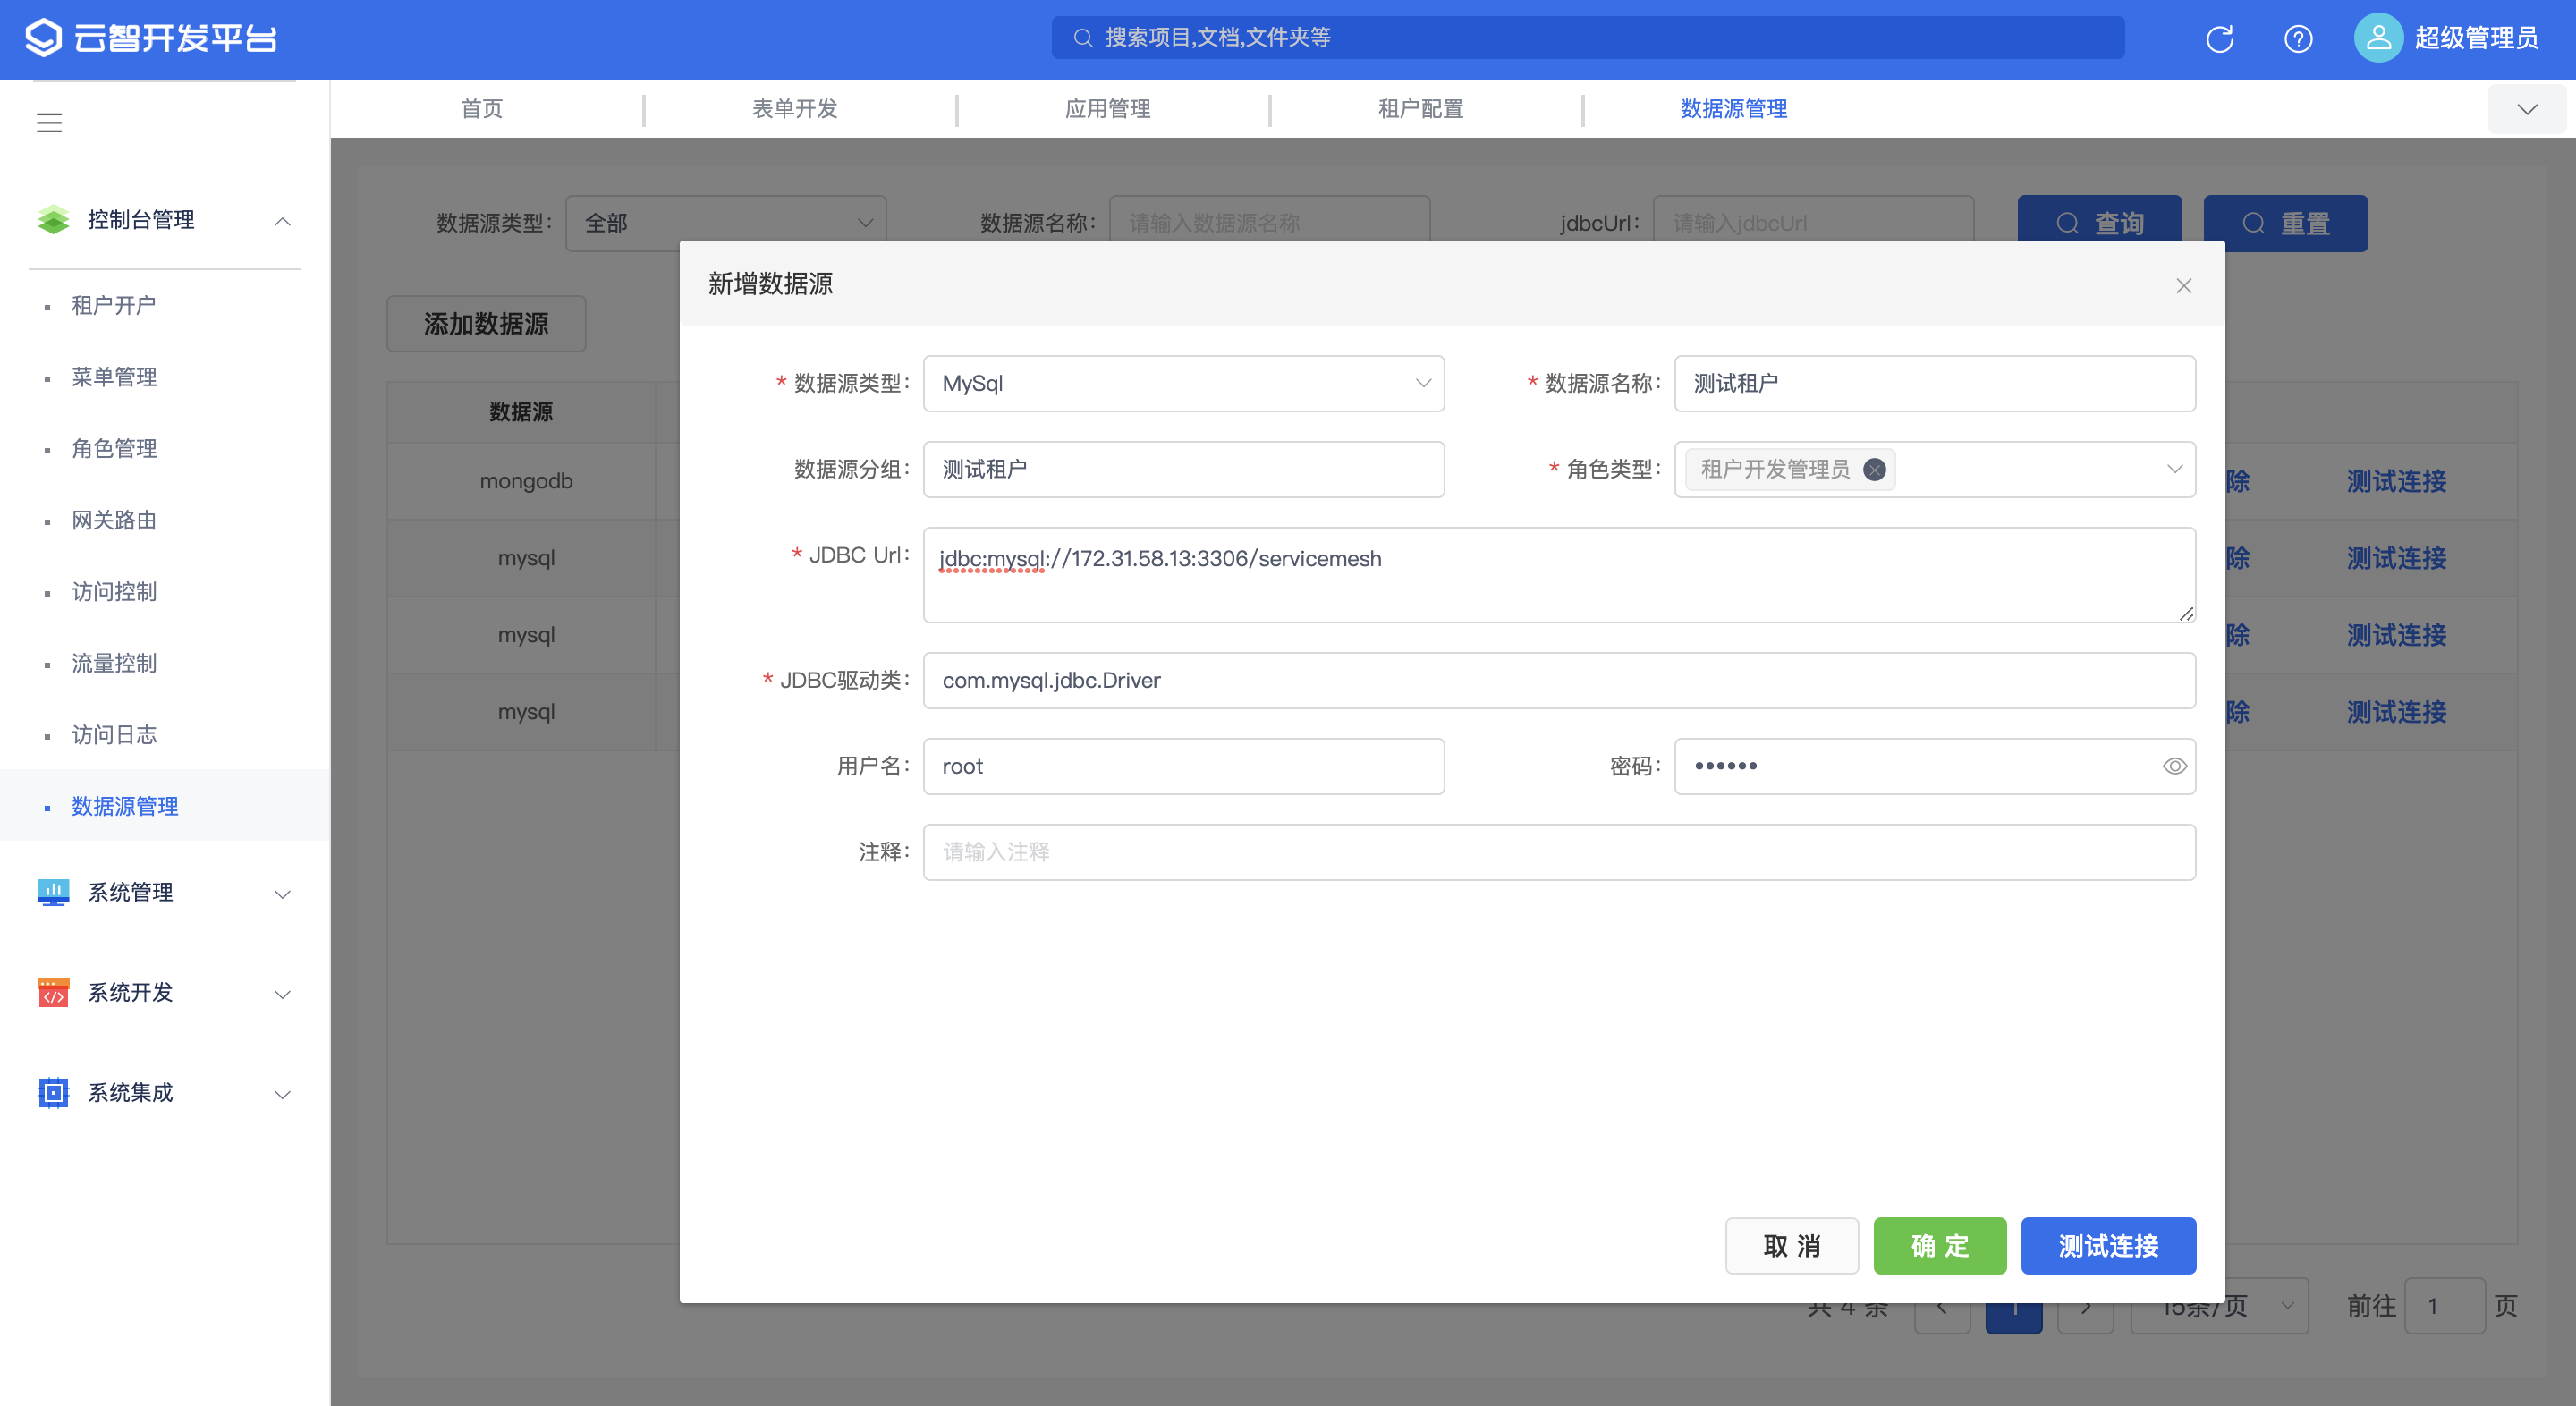Click the 系统开发 code icon

coord(53,992)
